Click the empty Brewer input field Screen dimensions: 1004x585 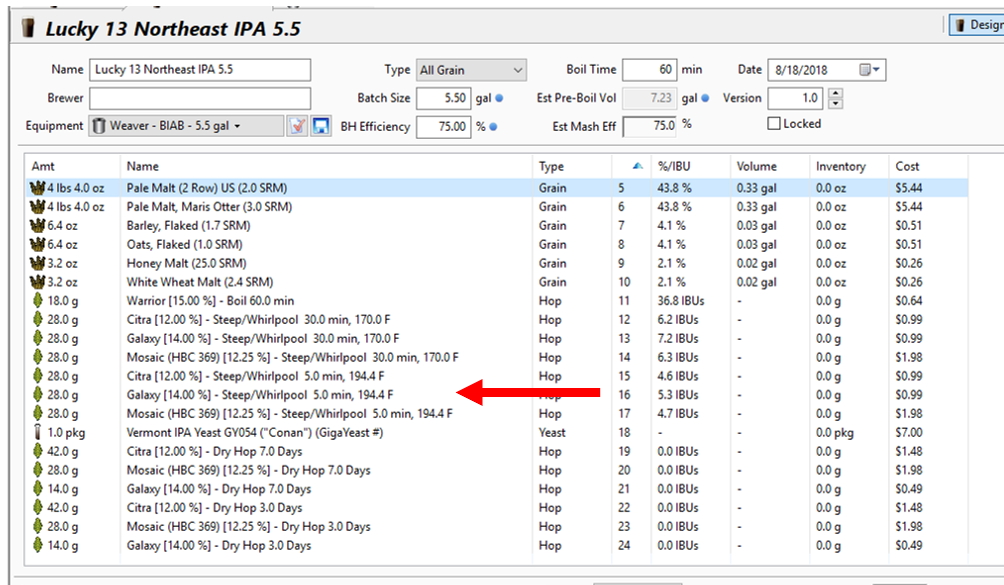pyautogui.click(x=200, y=99)
